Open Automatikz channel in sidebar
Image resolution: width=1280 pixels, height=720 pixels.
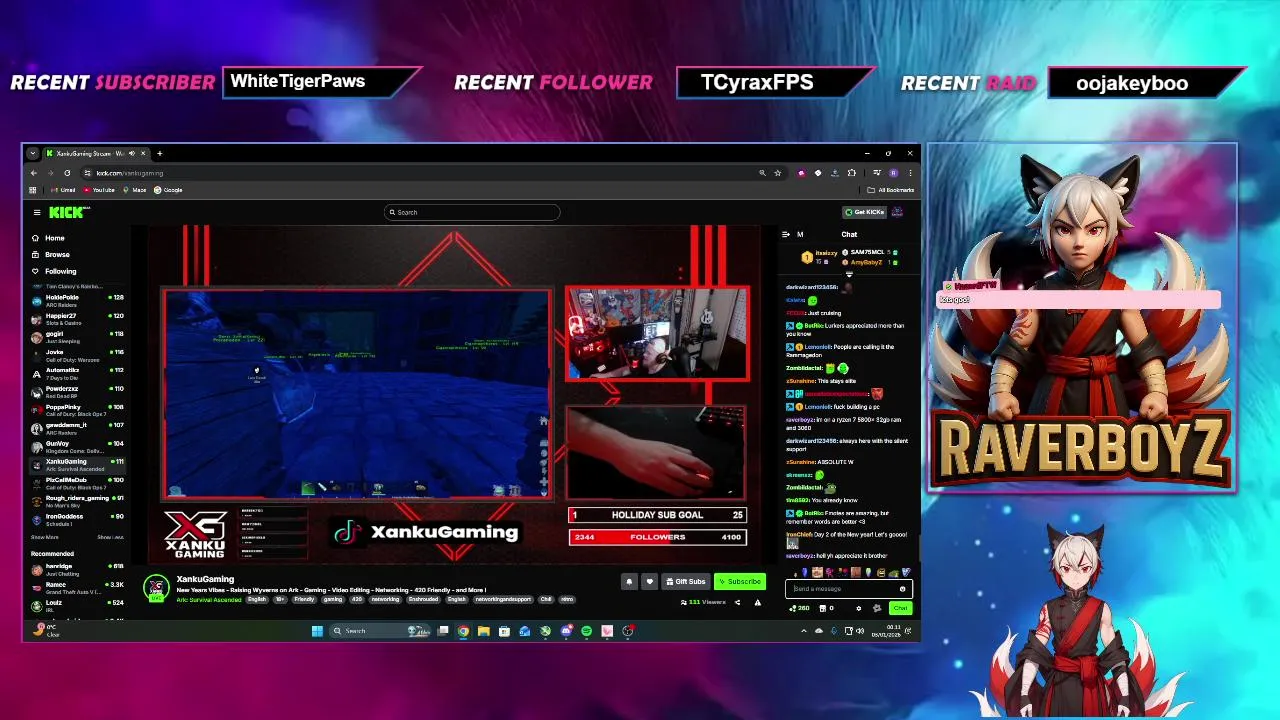click(78, 373)
